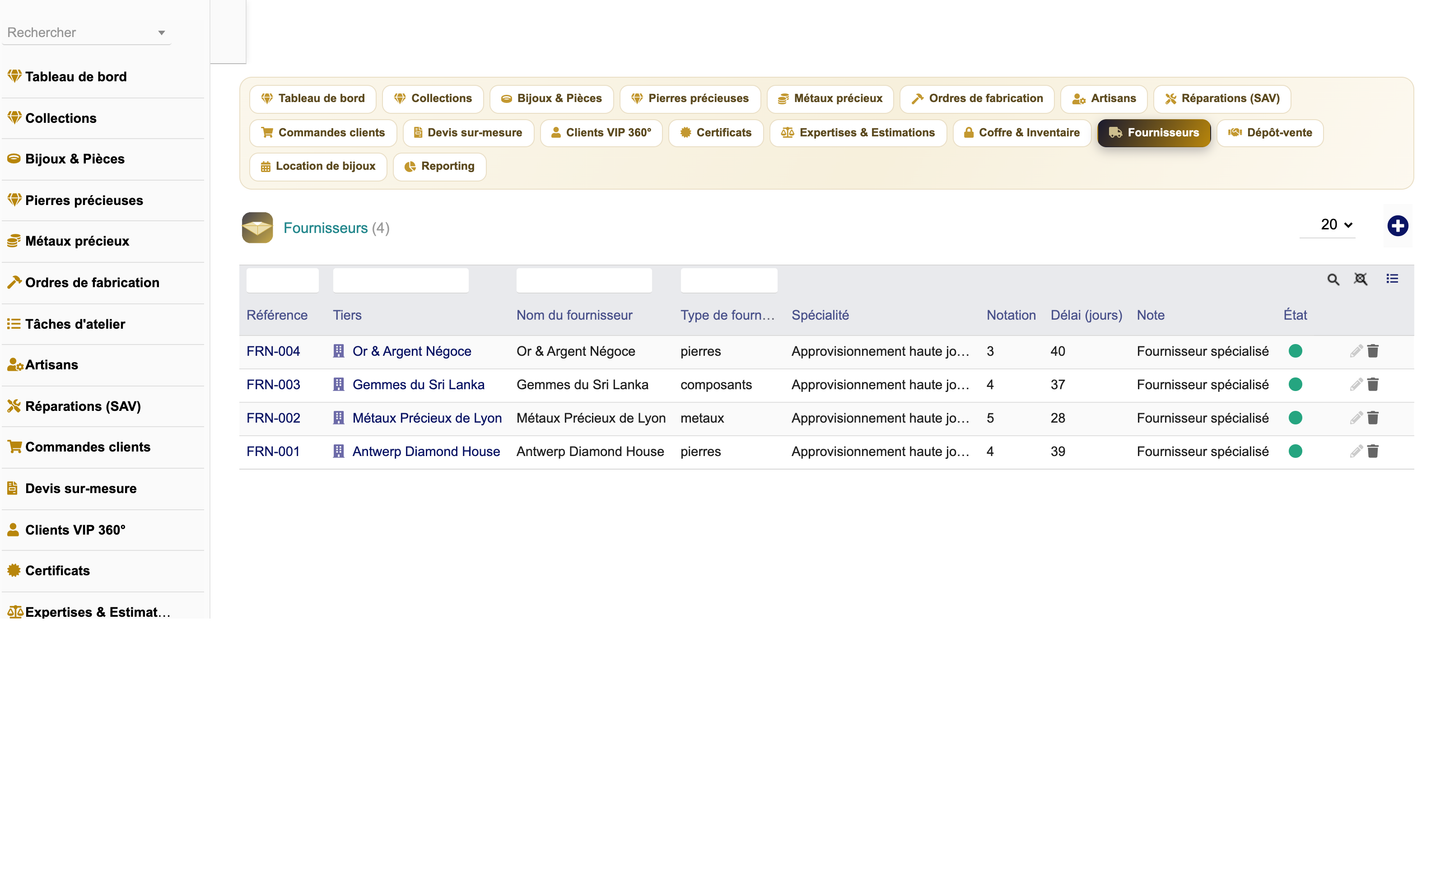The image size is (1445, 894).
Task: Switch to Devis sur-mesure top tab
Action: [468, 133]
